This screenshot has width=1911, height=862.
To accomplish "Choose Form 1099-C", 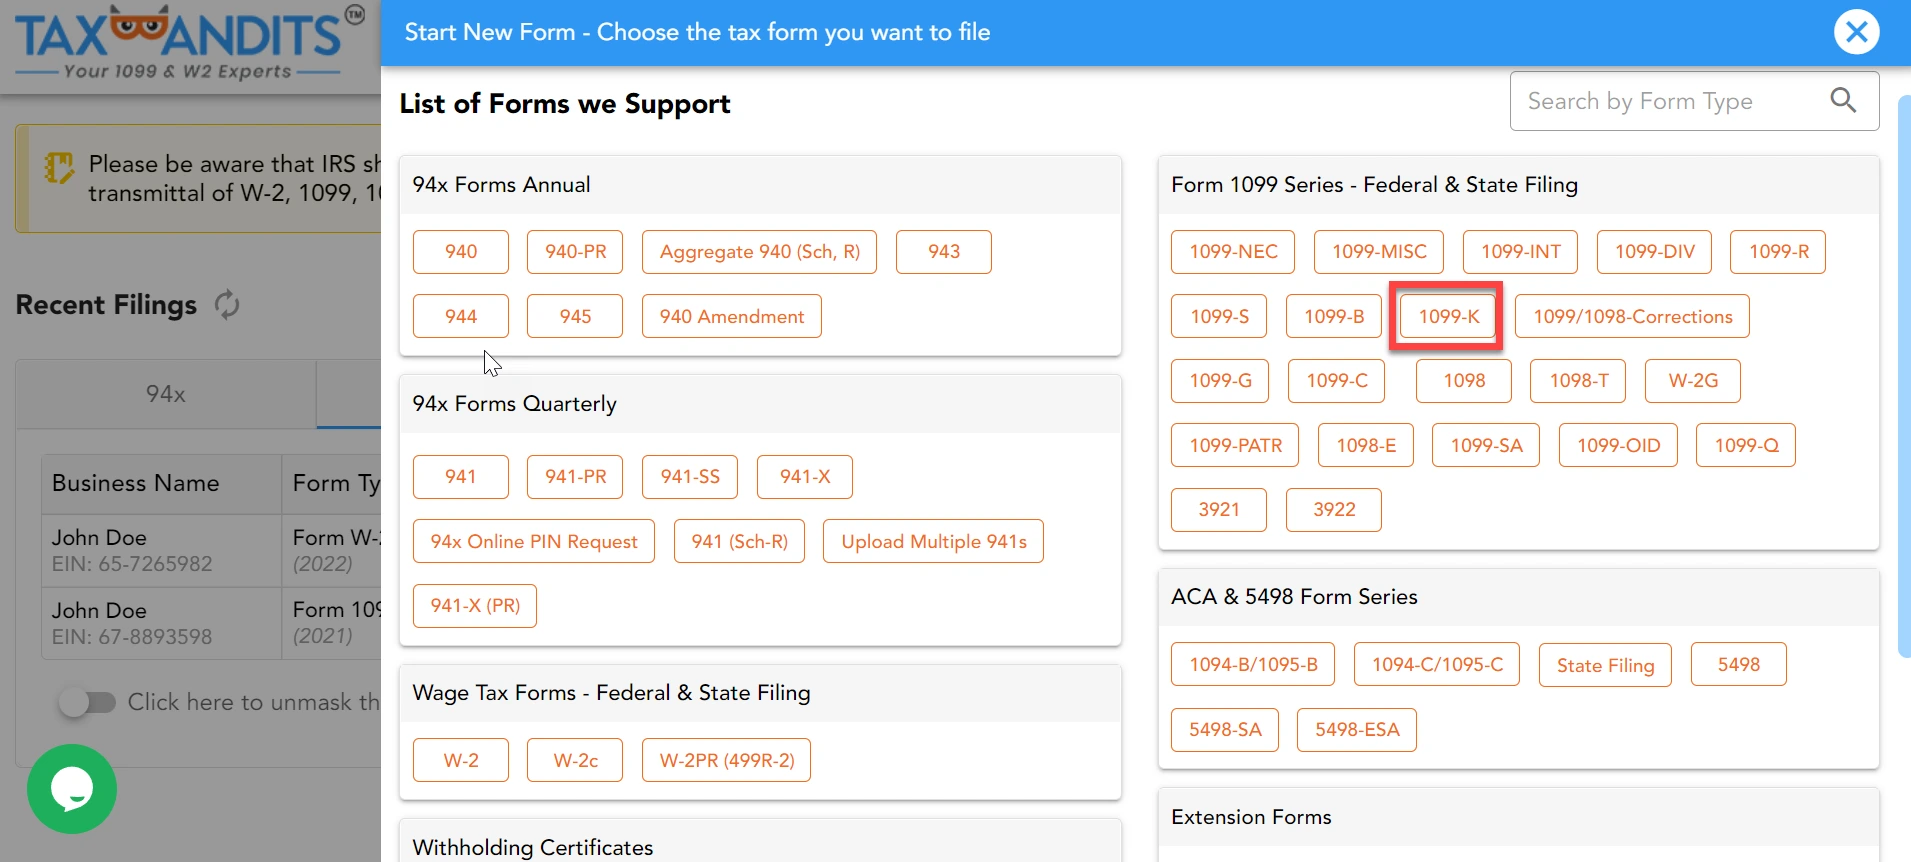I will [x=1337, y=381].
